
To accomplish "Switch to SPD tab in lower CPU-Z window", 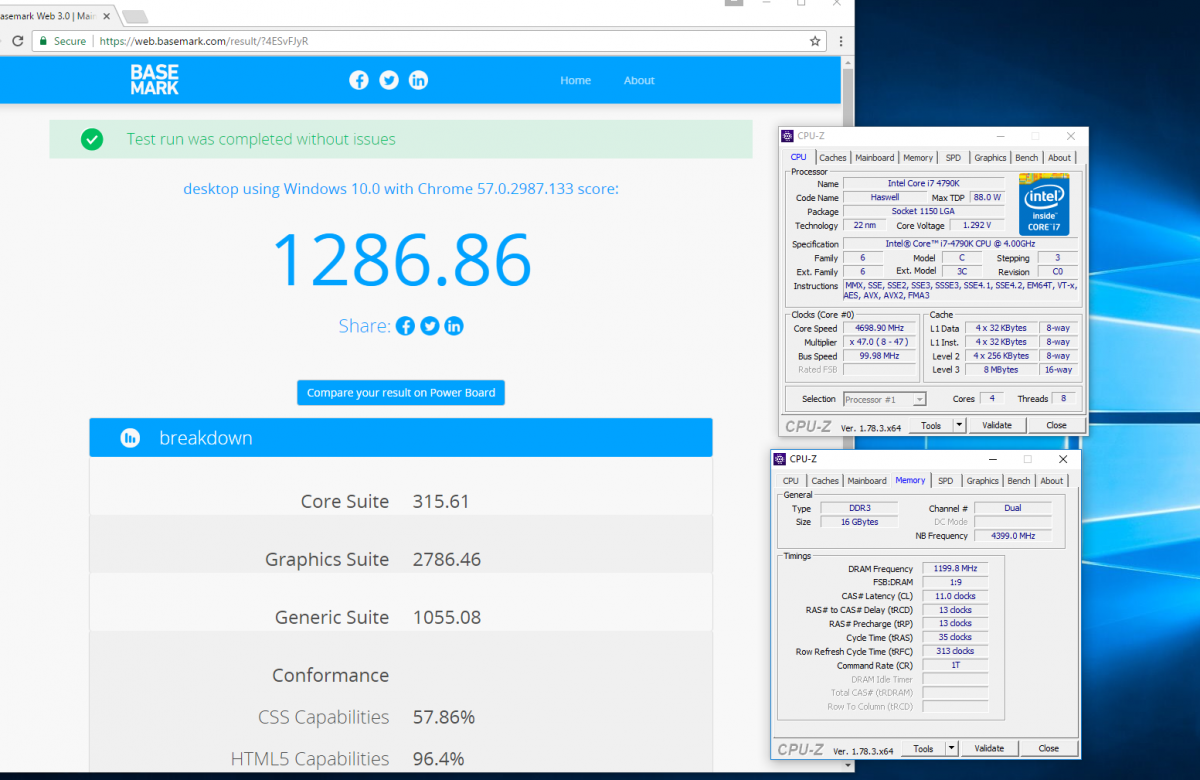I will click(945, 481).
